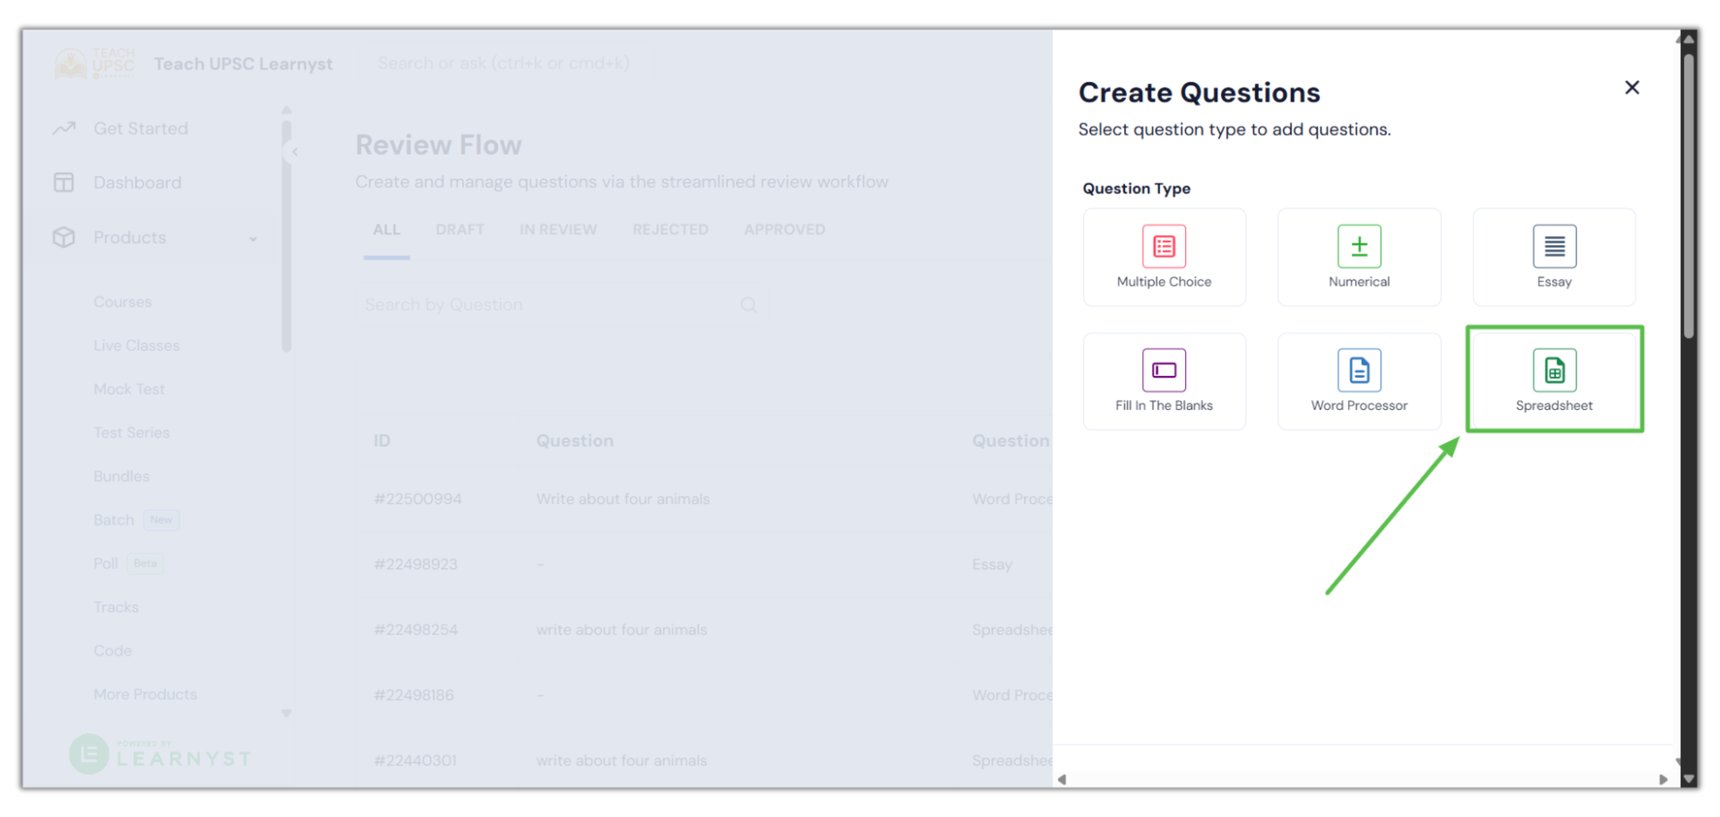Switch to the APPROVED tab

(785, 230)
